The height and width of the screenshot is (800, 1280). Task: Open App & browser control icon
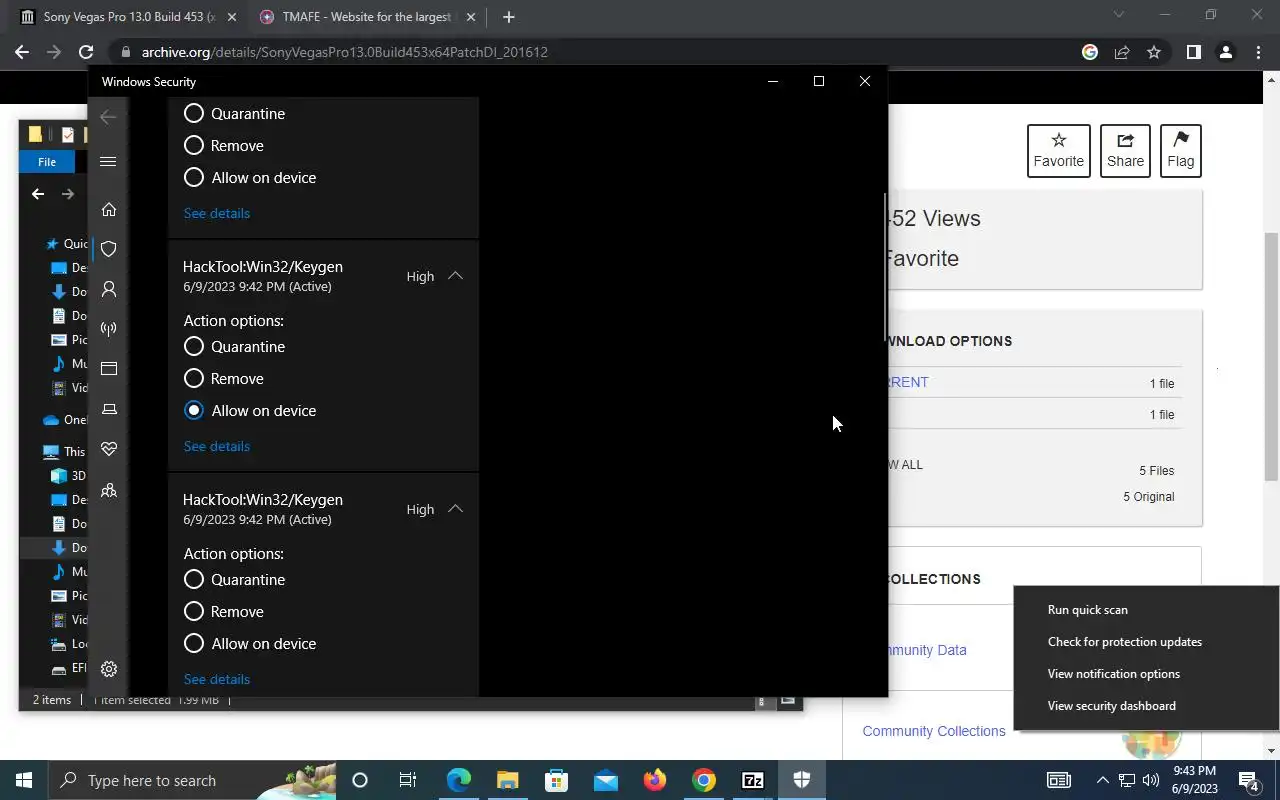point(109,369)
